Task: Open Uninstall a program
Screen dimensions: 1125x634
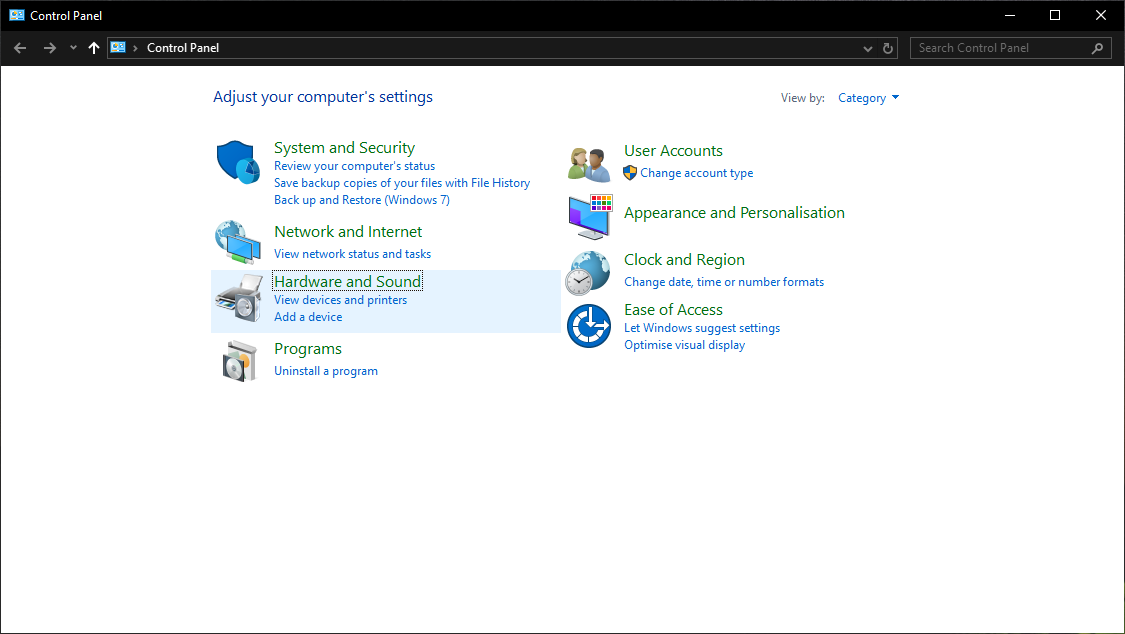Action: 326,370
